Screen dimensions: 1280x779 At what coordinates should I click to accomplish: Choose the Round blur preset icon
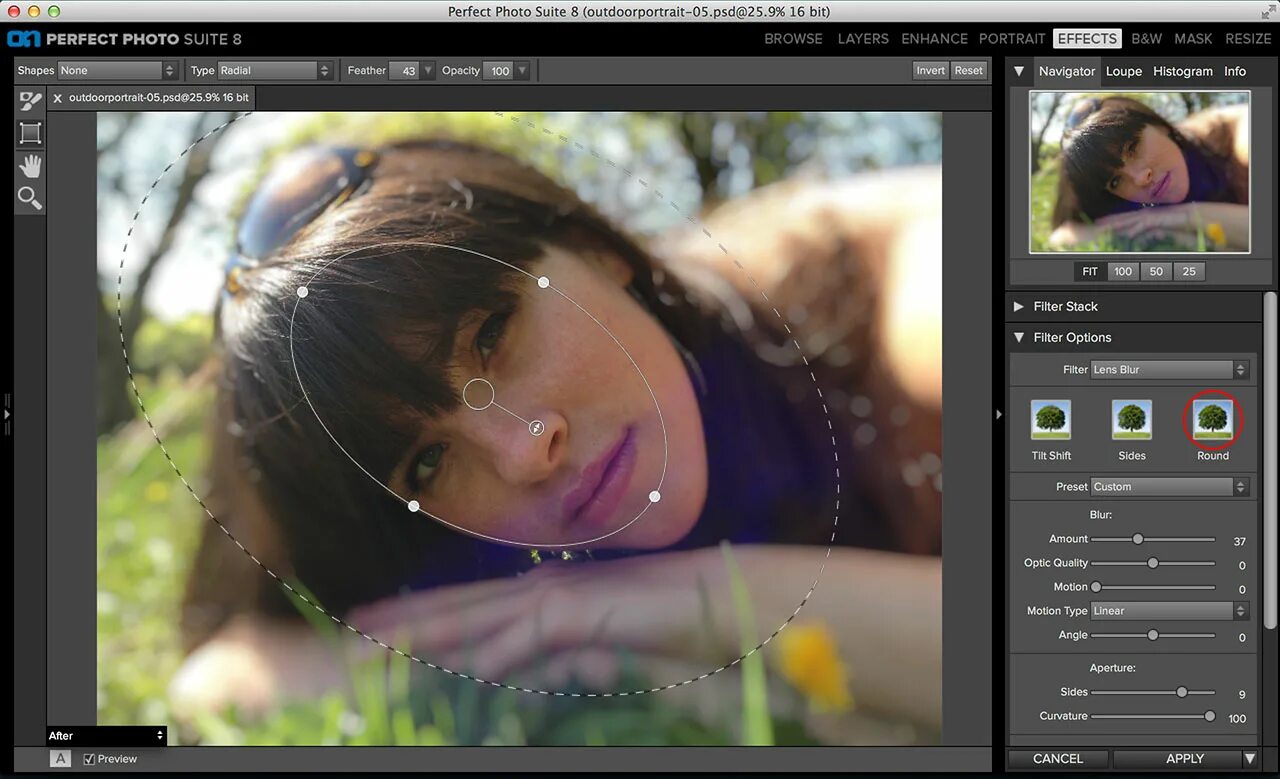click(x=1213, y=420)
